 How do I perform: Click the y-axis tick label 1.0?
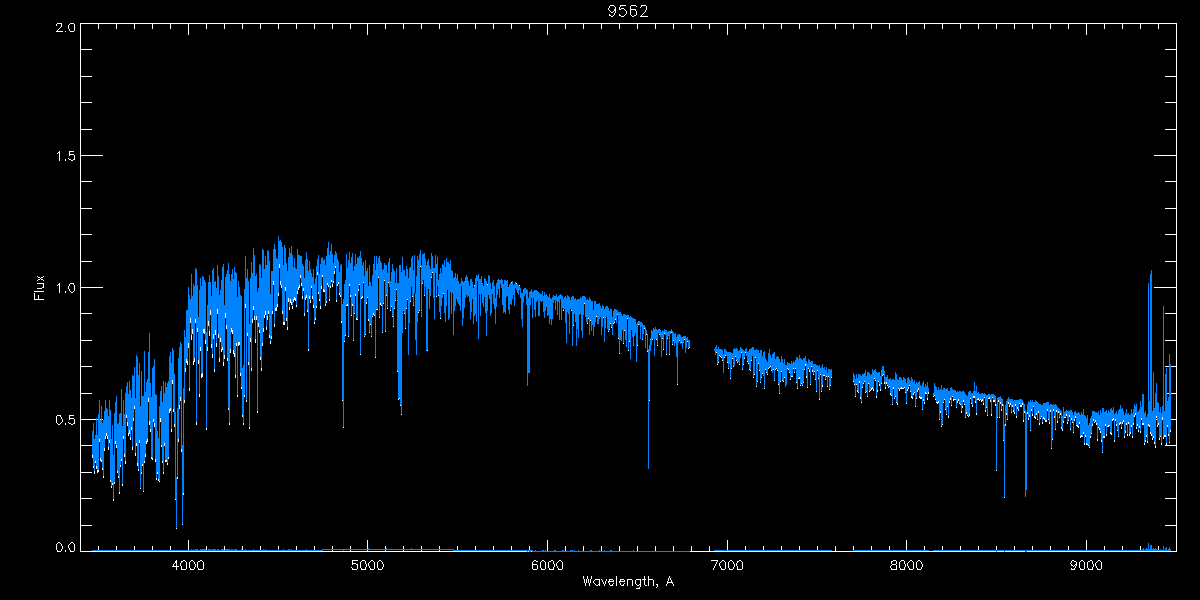[65, 288]
